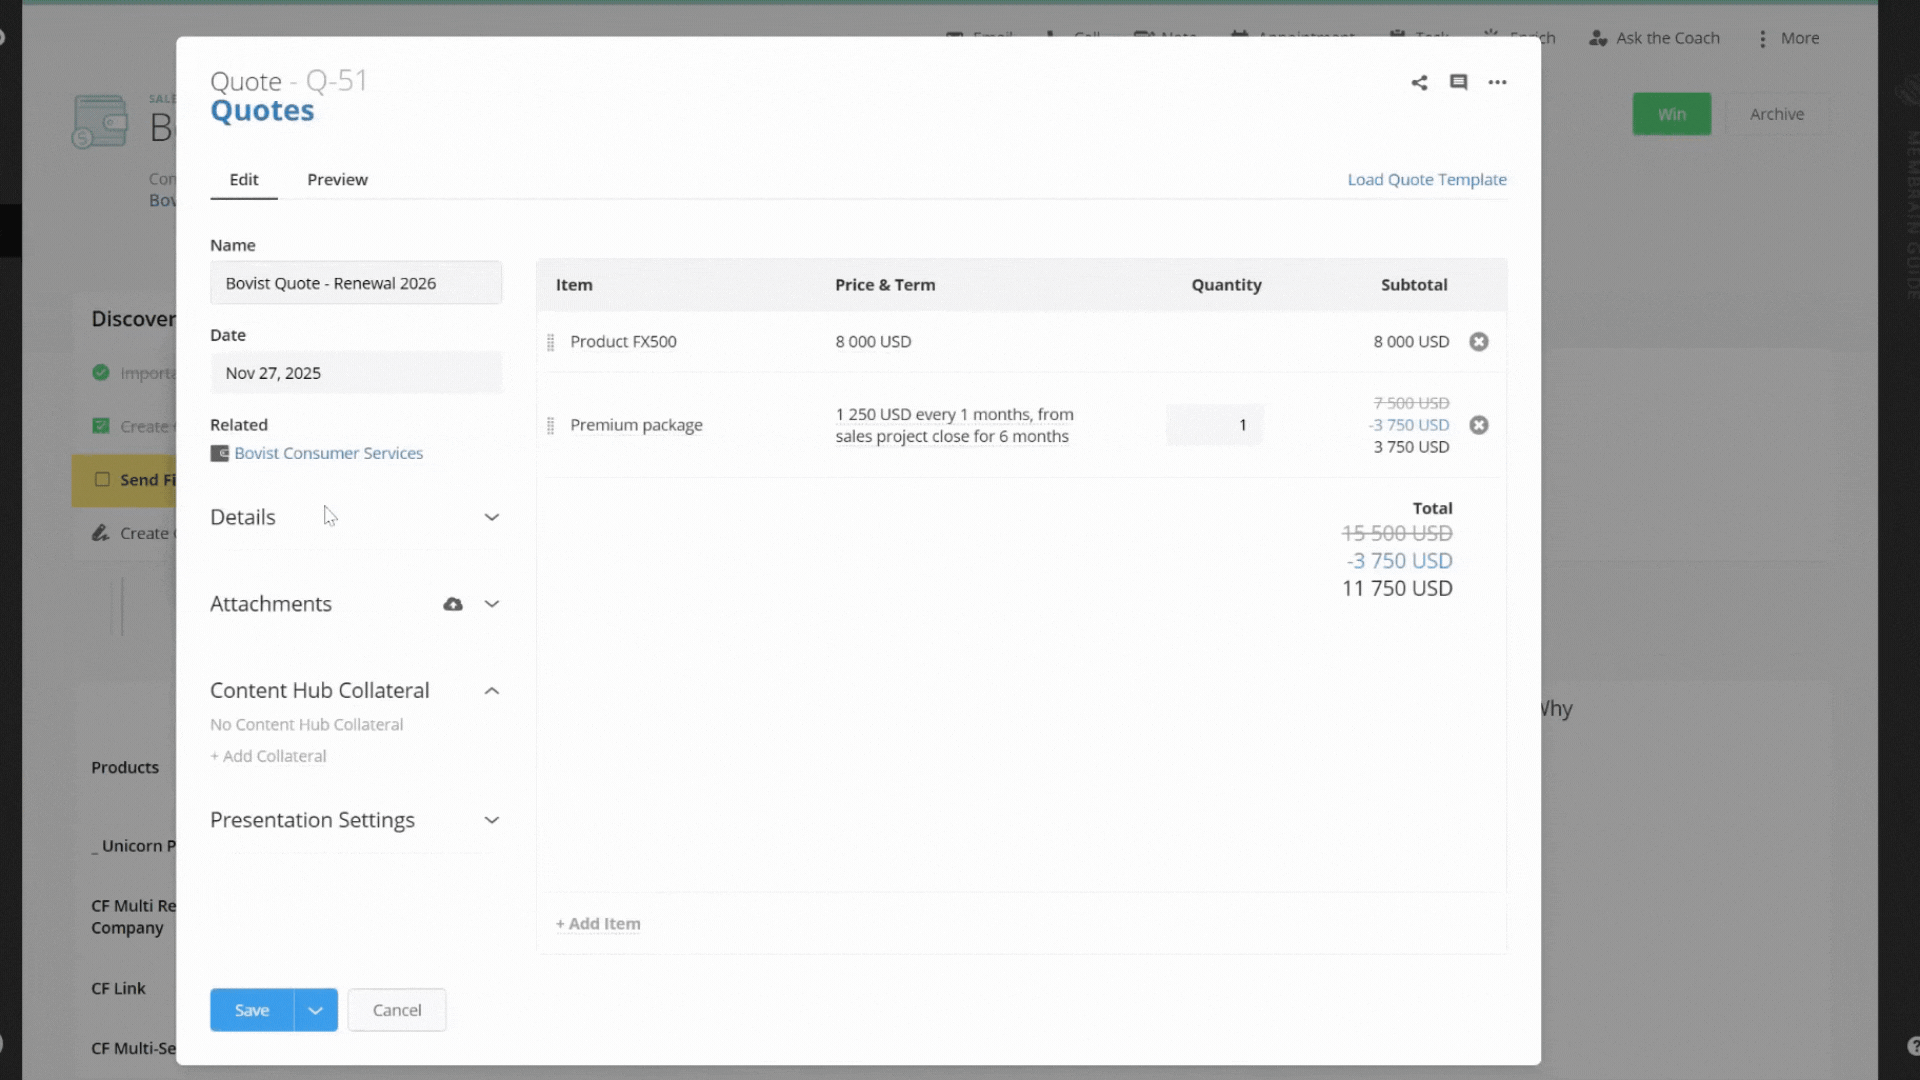This screenshot has height=1080, width=1920.
Task: Open the three-dot options menu
Action: click(1497, 82)
